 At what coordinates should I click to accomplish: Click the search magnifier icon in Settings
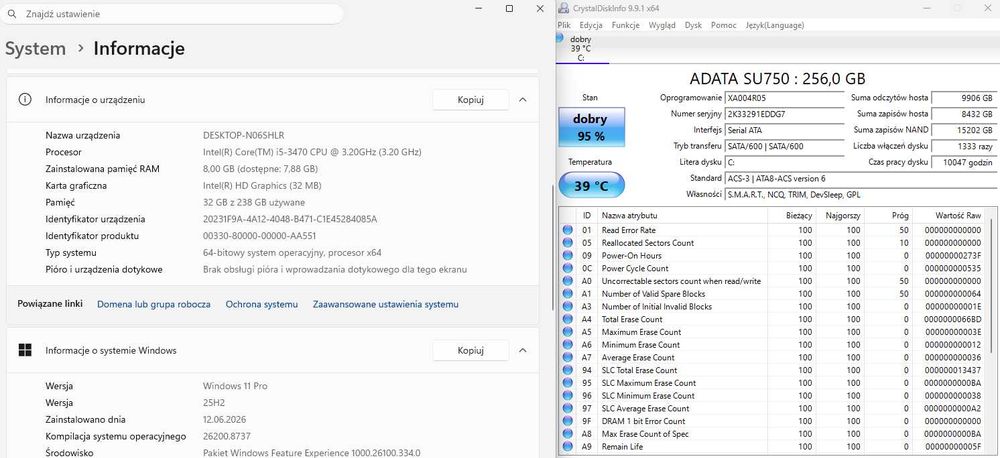click(12, 13)
